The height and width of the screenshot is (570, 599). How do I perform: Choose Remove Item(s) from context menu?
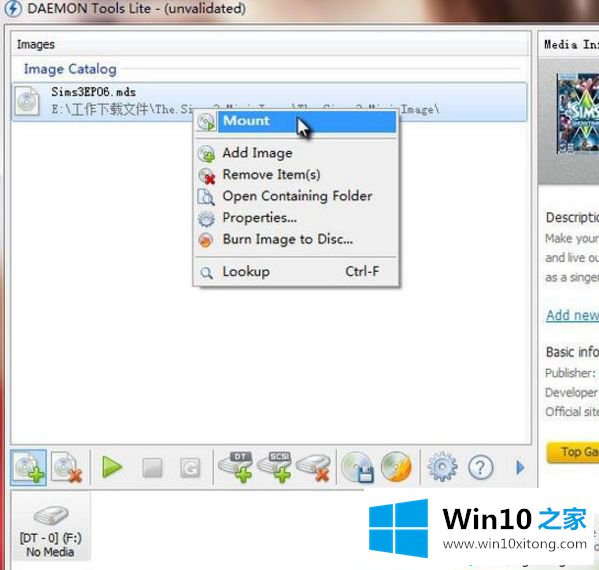296,175
